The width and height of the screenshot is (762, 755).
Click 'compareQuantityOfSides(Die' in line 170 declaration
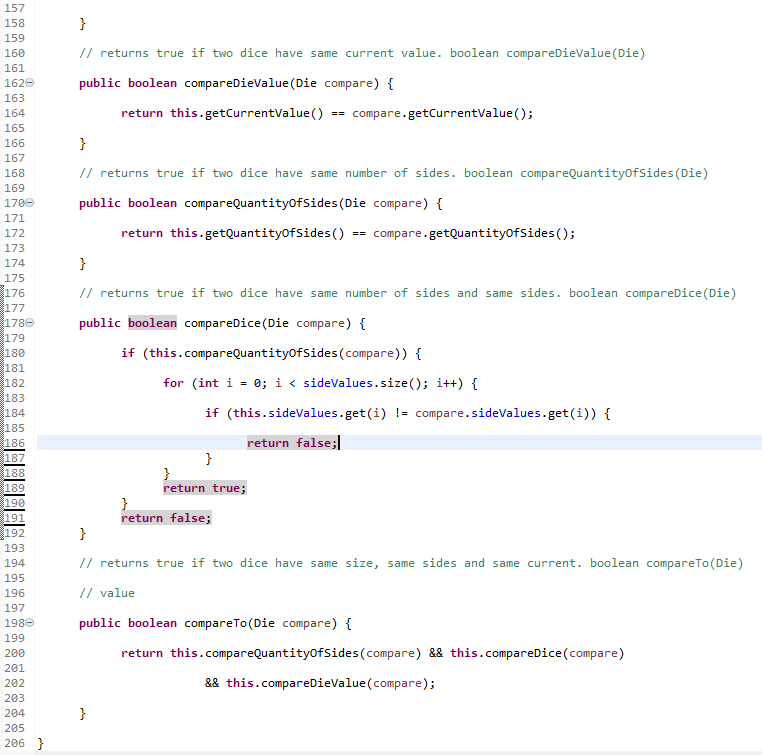(275, 203)
